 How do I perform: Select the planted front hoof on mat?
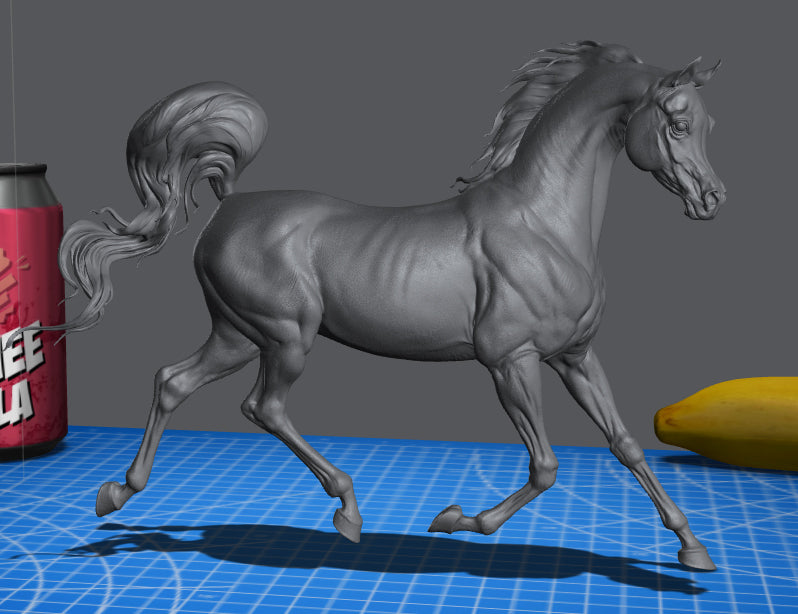point(696,556)
